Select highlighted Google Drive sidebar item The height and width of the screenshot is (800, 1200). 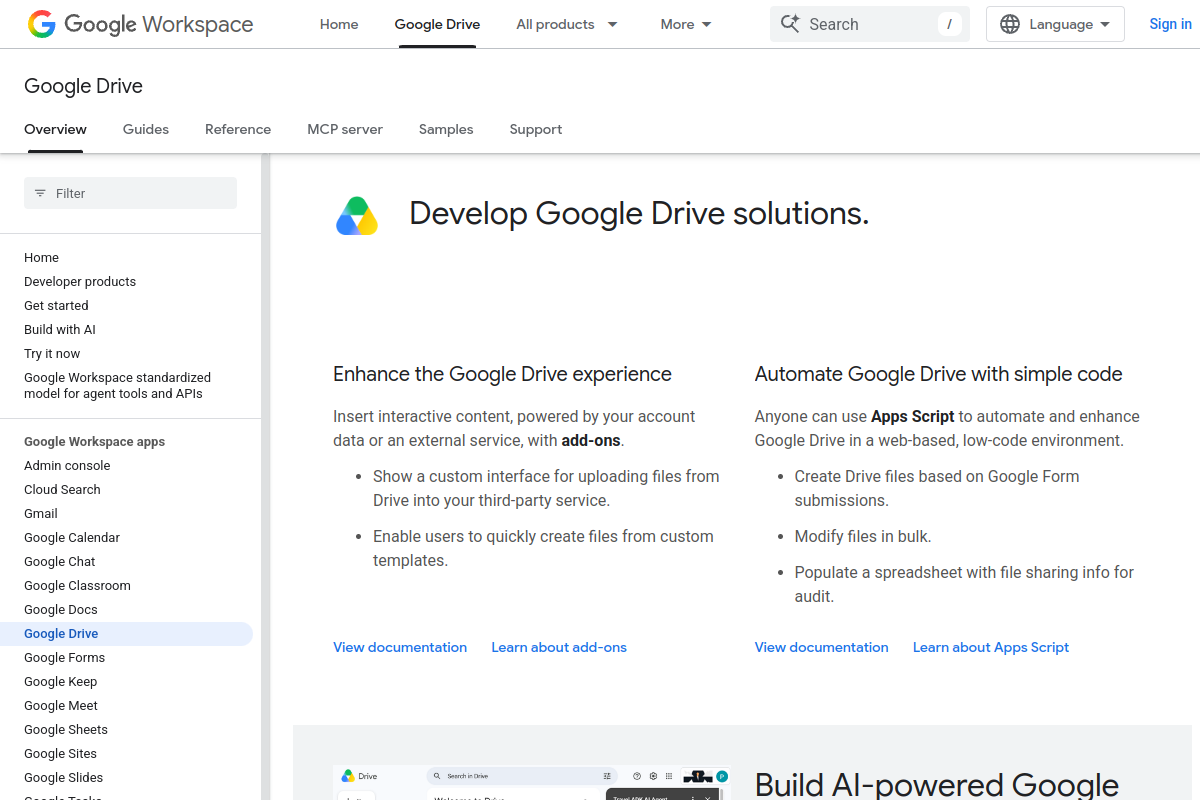(126, 633)
